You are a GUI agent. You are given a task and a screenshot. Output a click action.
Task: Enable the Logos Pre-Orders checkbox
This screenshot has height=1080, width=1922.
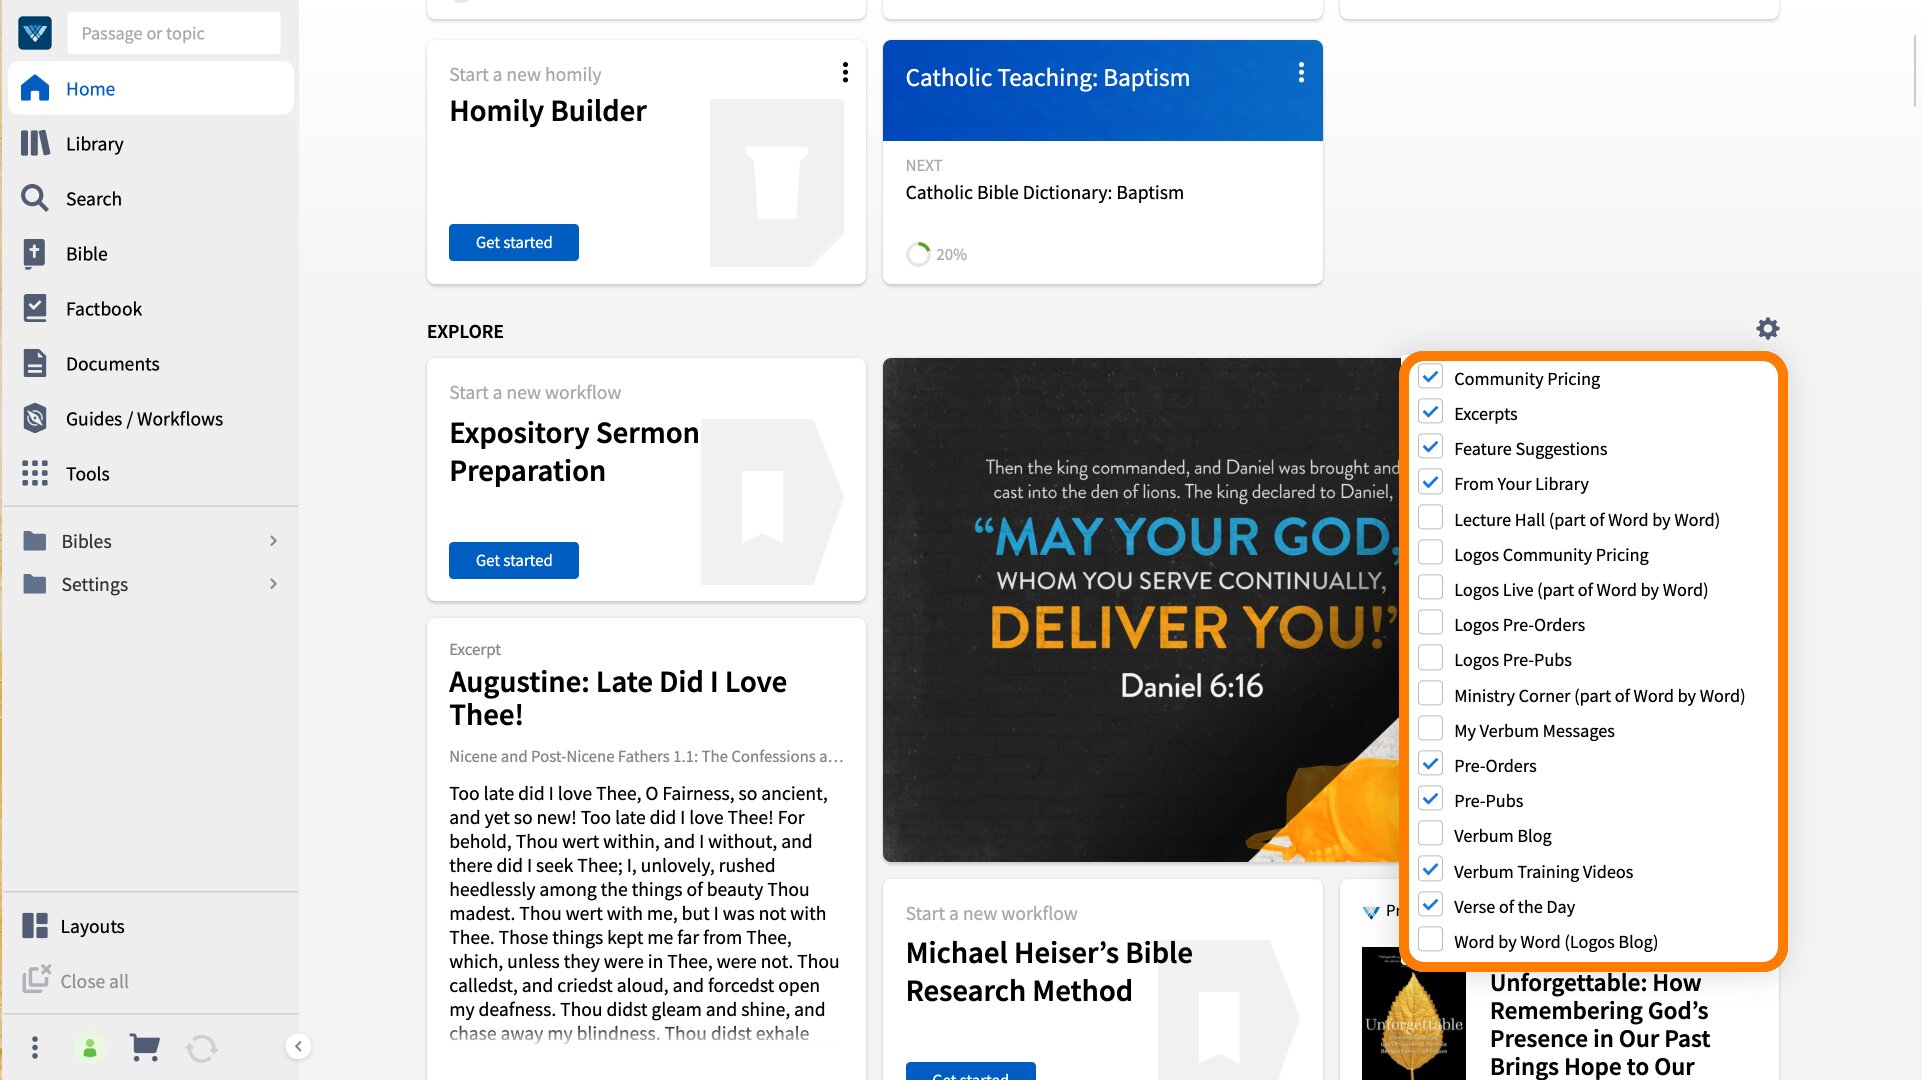click(1431, 623)
